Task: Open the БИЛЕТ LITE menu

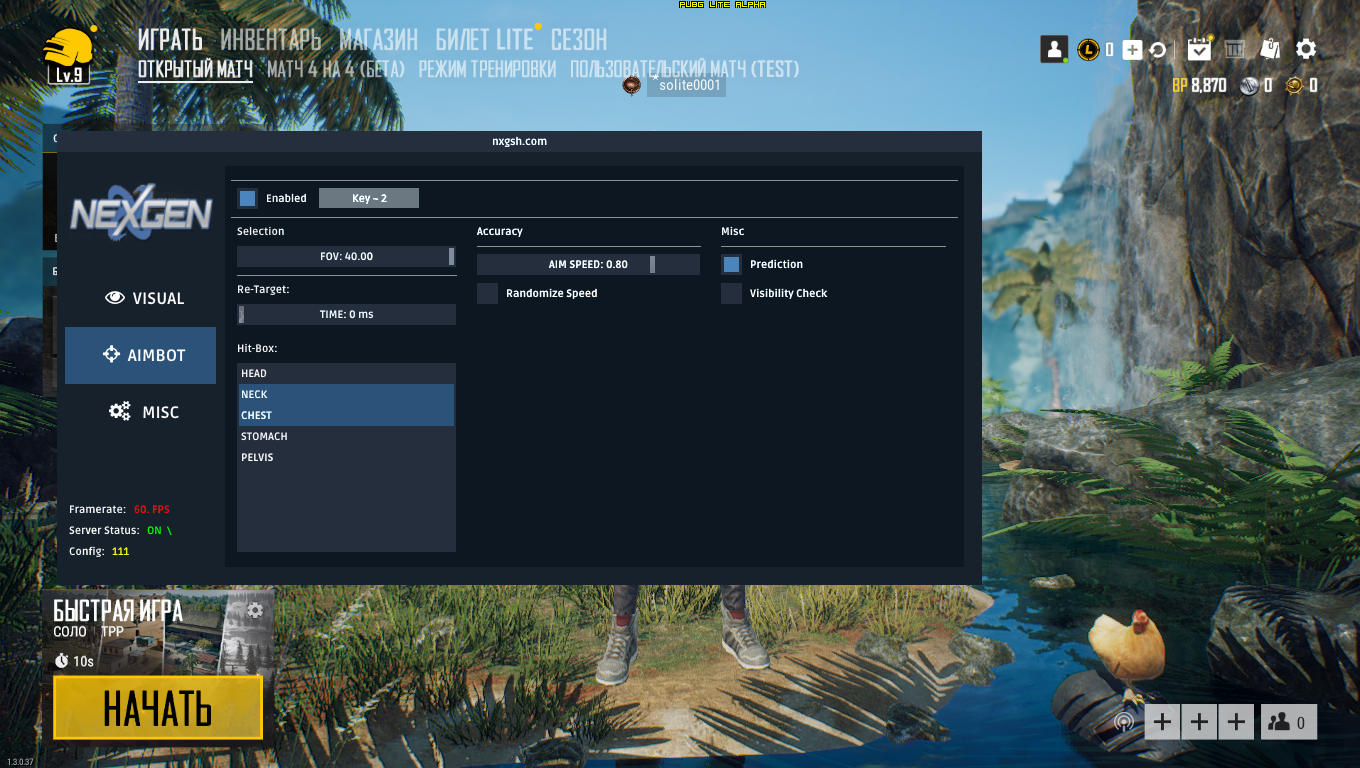Action: pyautogui.click(x=485, y=40)
